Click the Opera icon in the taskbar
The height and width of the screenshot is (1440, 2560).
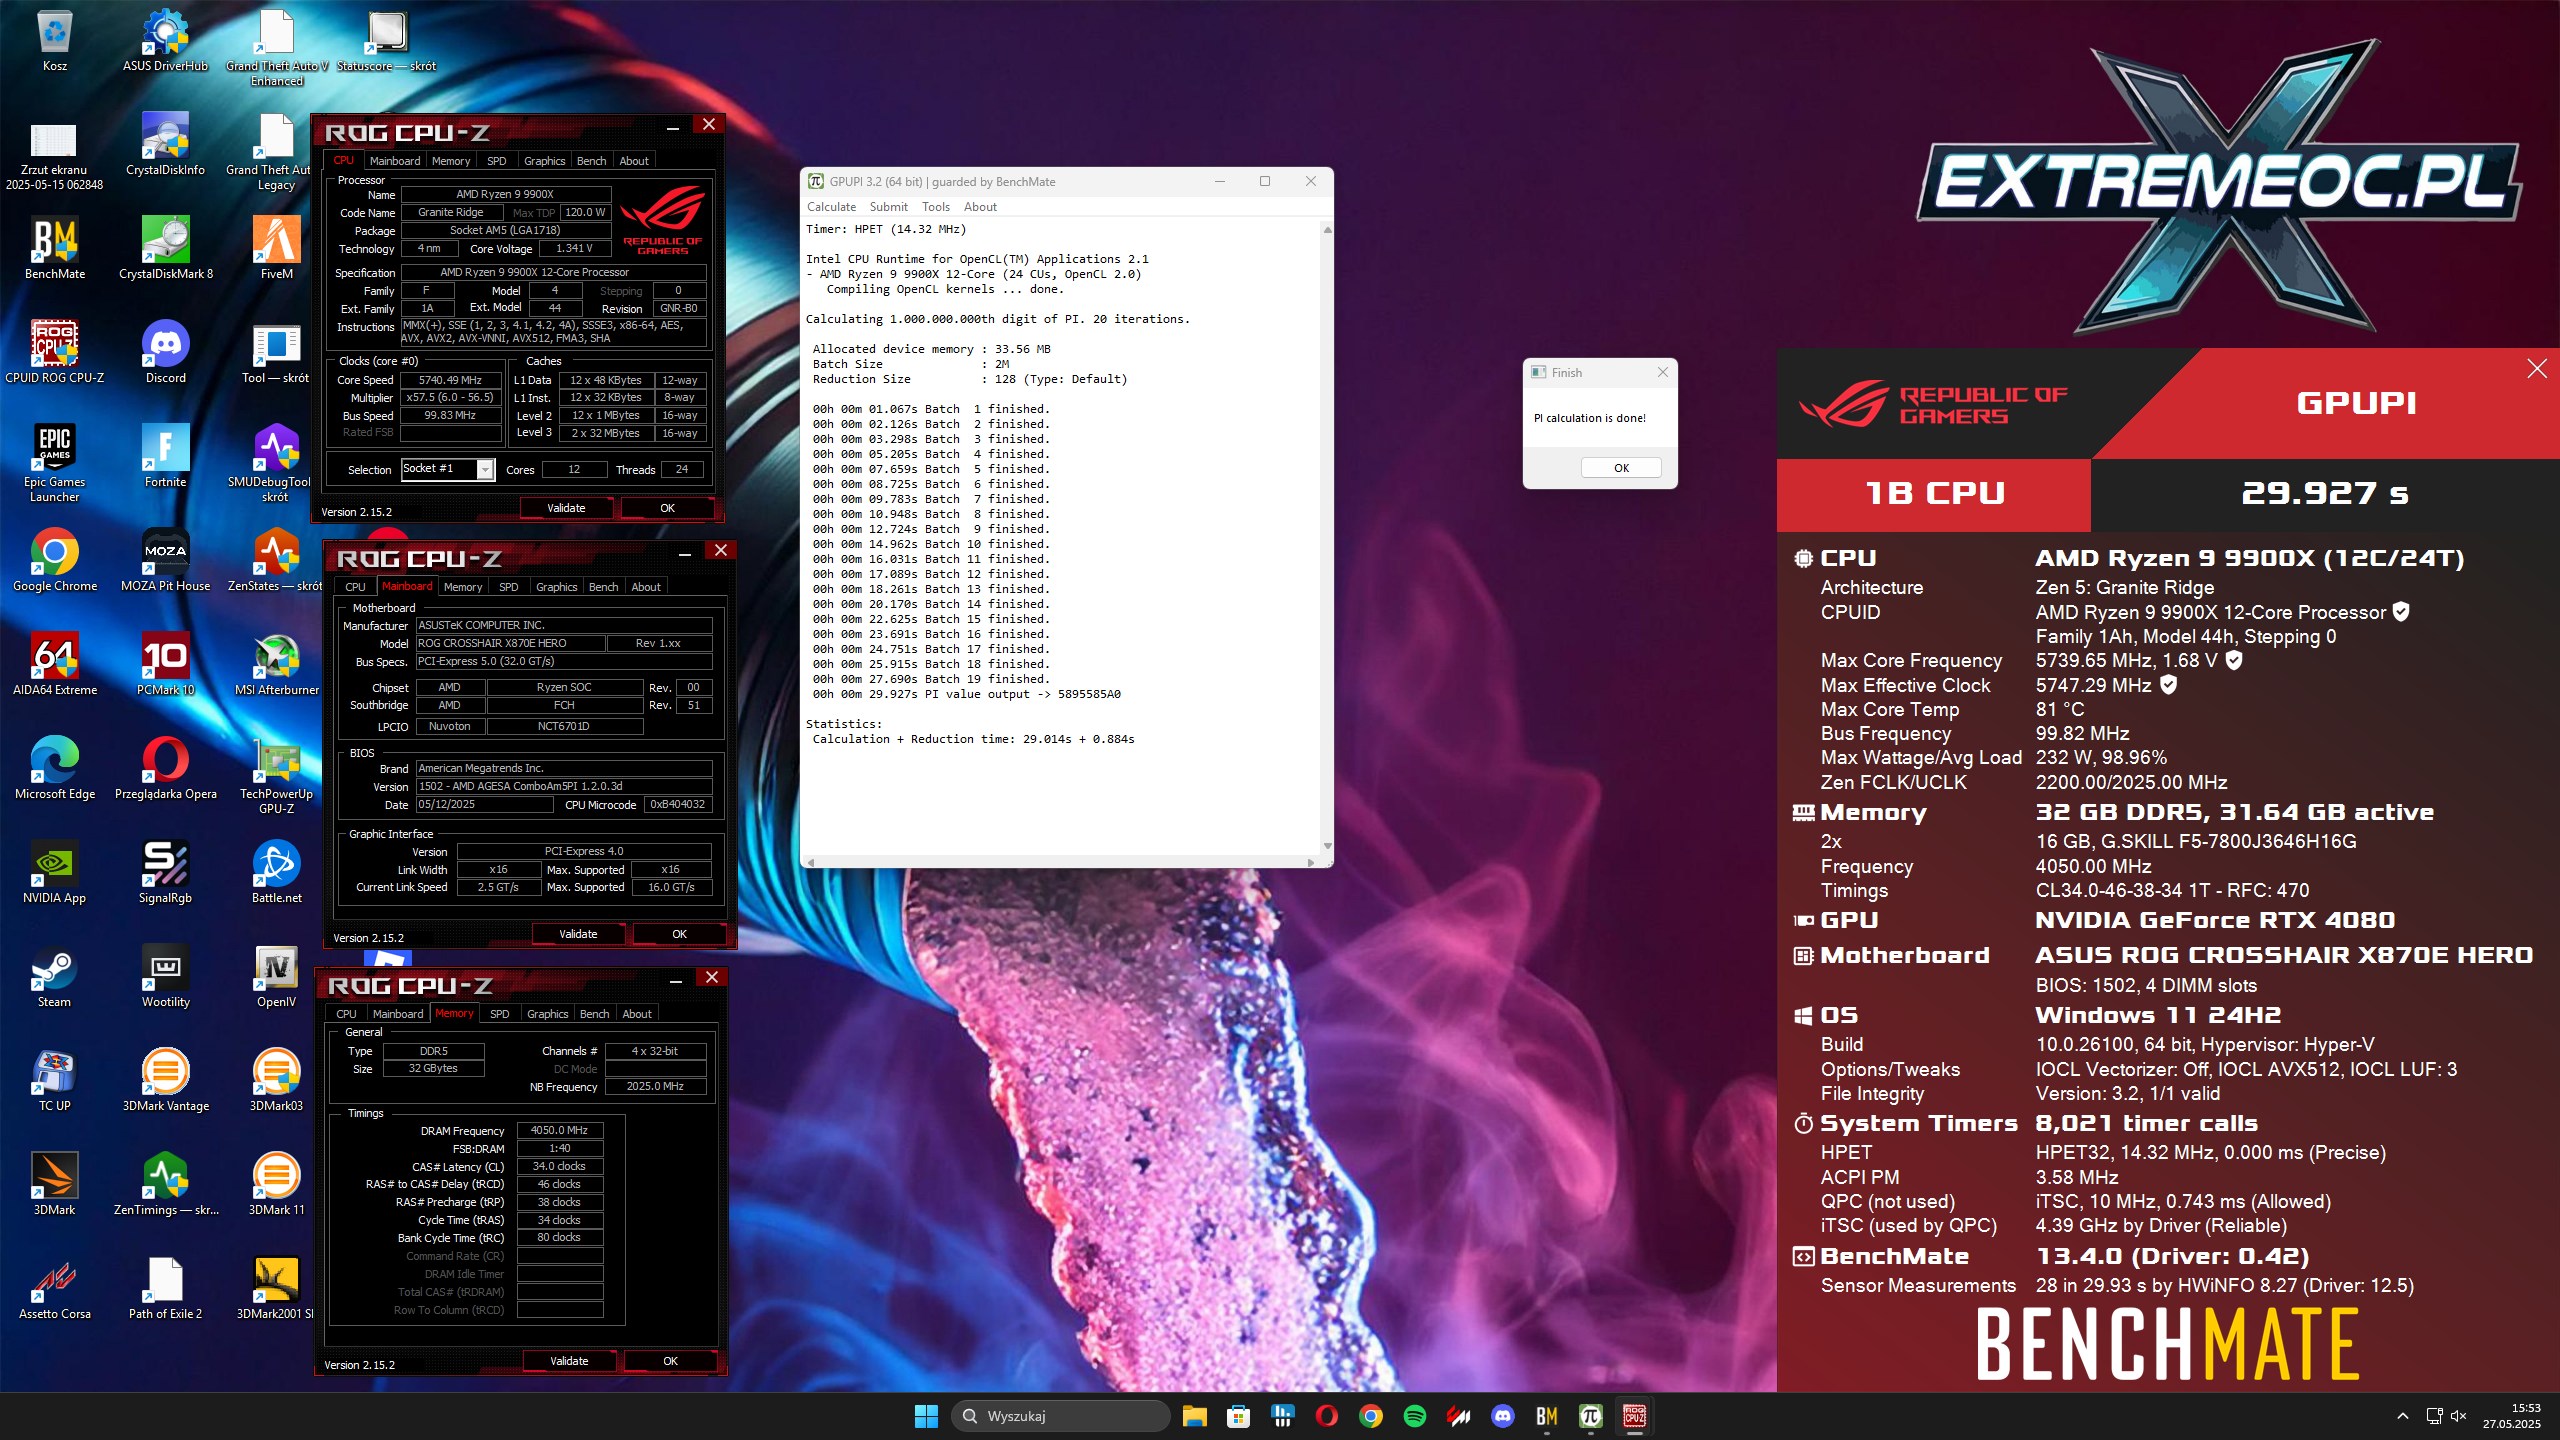1327,1416
